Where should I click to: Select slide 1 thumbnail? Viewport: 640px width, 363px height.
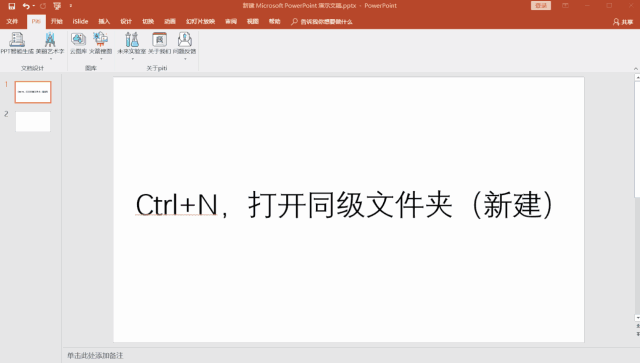pyautogui.click(x=33, y=92)
